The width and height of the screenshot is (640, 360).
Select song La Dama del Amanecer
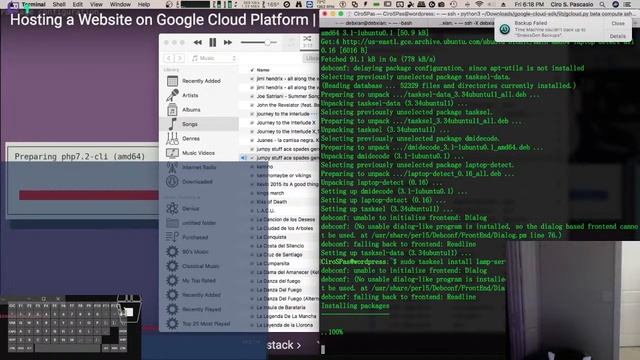coord(287,272)
